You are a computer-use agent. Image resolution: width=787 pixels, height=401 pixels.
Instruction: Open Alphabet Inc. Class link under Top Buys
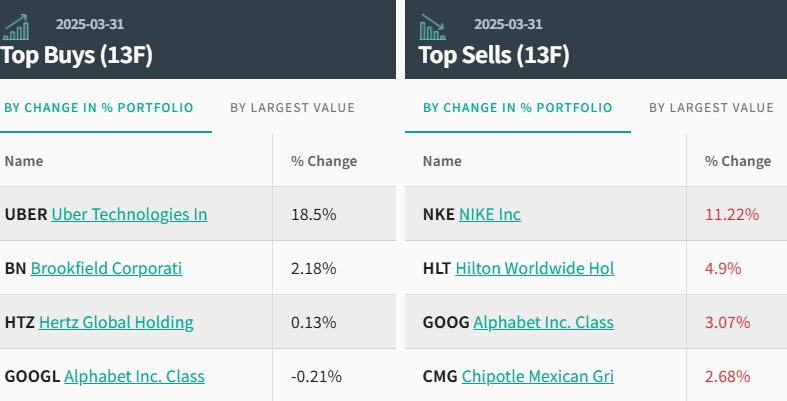[134, 376]
